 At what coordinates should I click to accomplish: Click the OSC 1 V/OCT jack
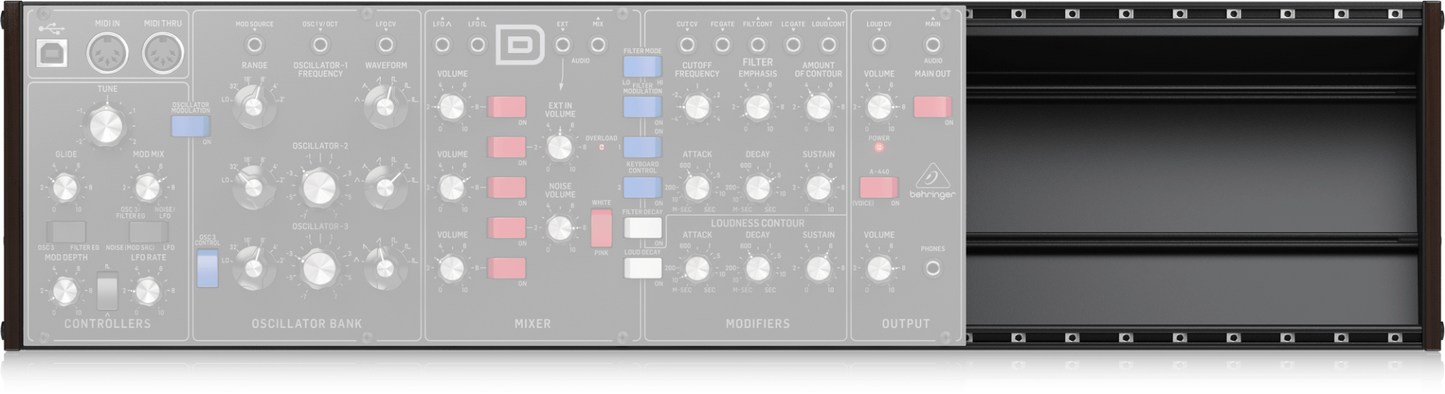[320, 45]
